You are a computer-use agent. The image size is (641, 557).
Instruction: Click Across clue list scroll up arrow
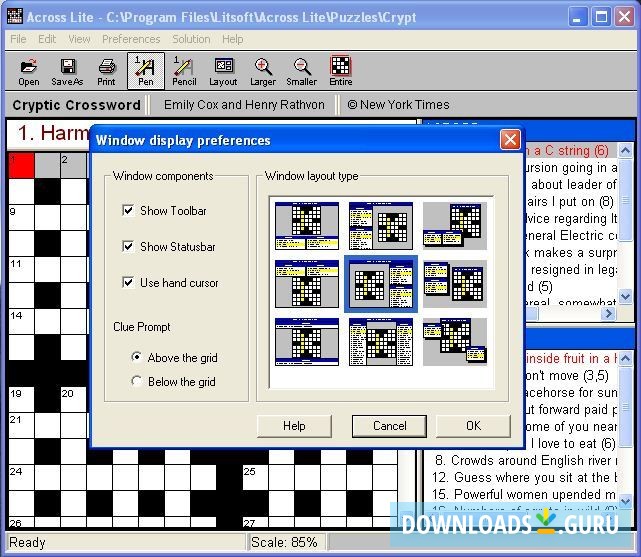(x=625, y=150)
